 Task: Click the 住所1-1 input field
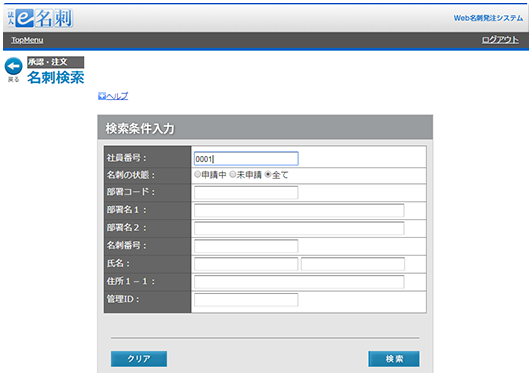[299, 282]
